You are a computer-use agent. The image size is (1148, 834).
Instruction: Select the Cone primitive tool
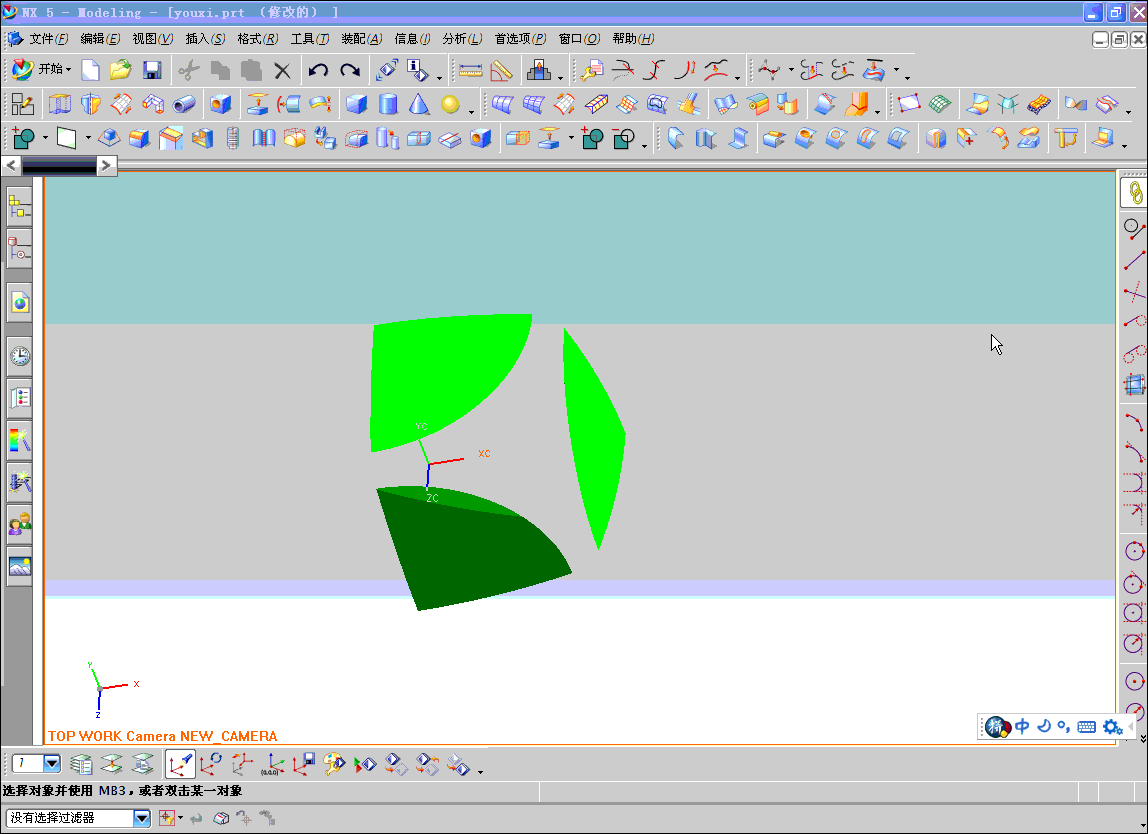tap(419, 103)
